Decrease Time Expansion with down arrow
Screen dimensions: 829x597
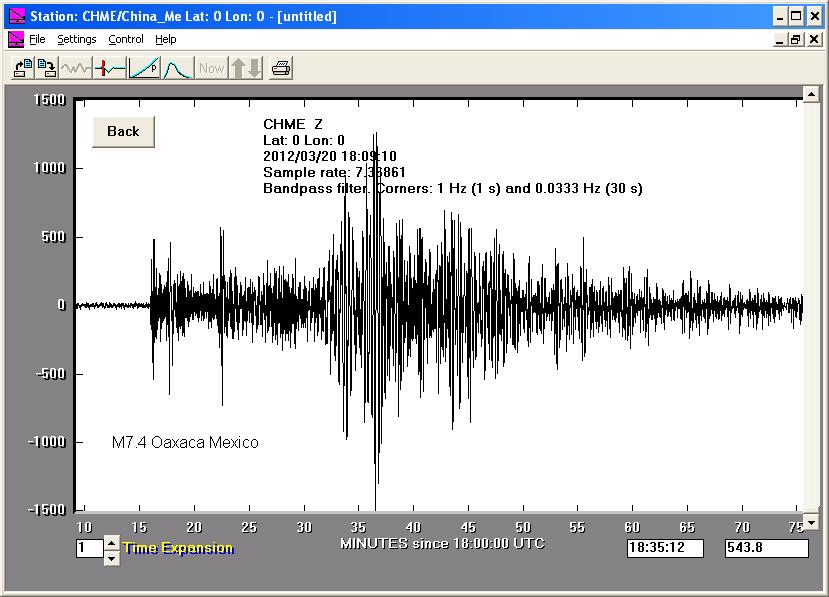111,556
